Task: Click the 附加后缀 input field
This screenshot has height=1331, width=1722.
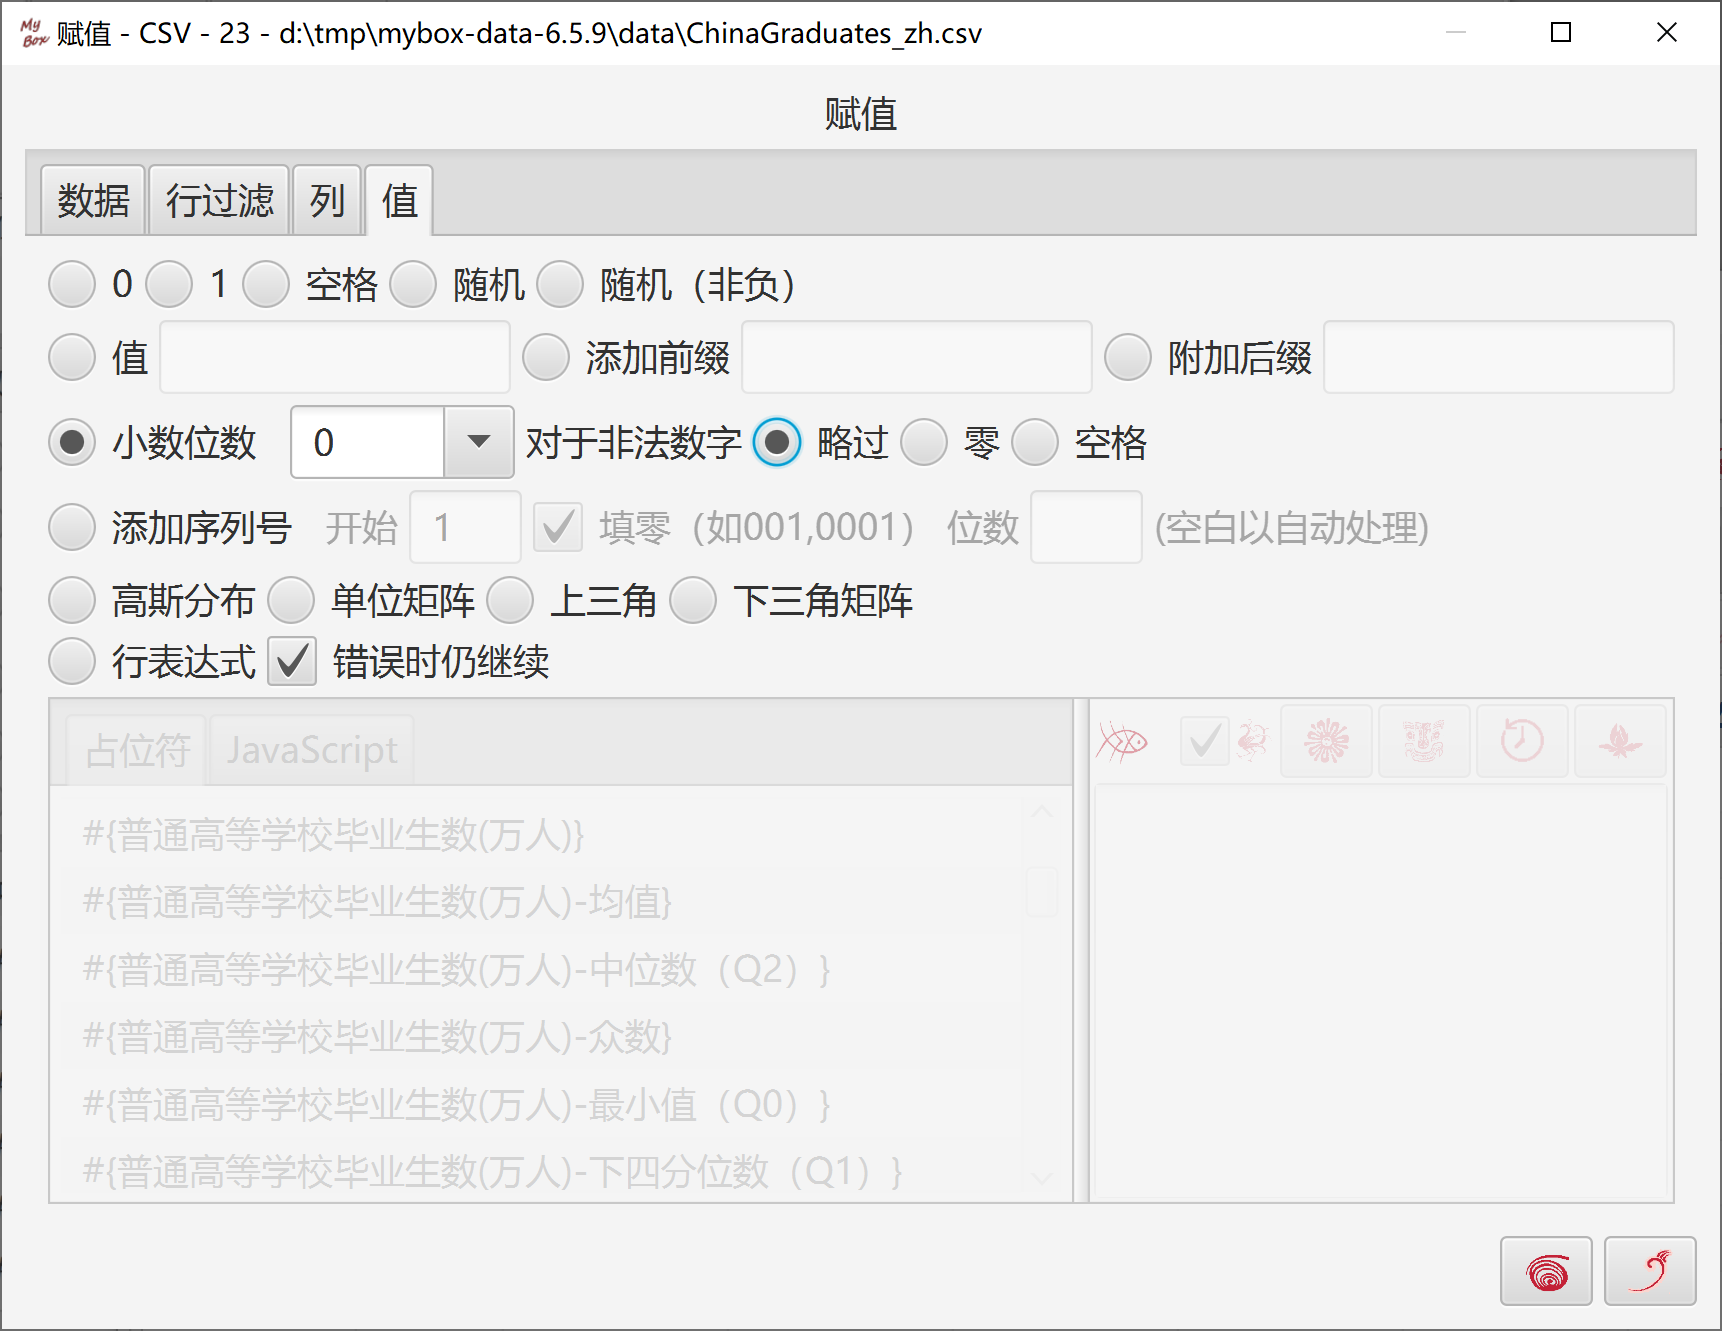Action: [1499, 357]
